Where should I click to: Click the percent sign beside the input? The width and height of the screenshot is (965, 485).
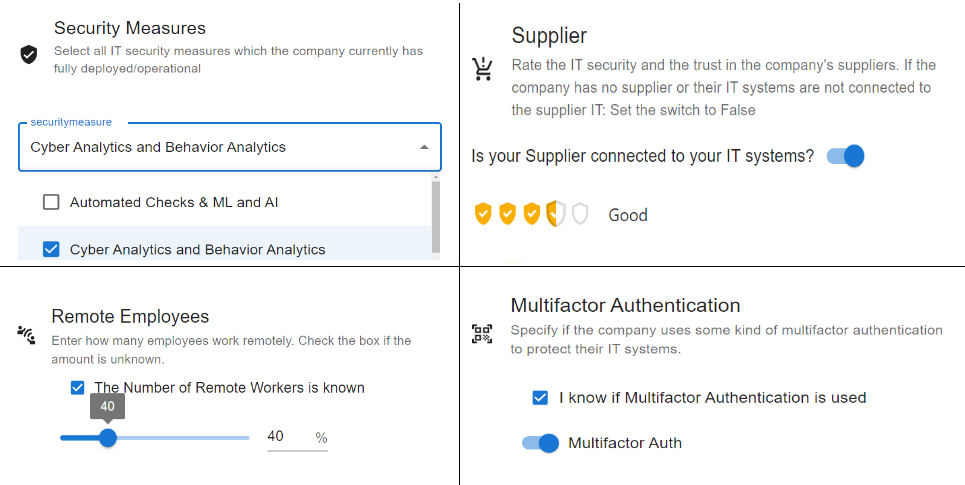point(321,438)
